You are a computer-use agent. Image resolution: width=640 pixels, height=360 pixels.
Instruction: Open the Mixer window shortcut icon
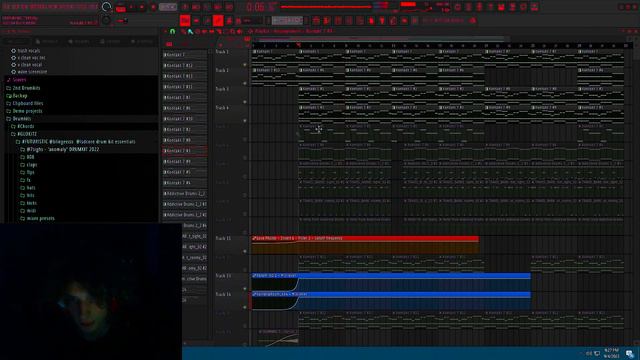pos(349,20)
